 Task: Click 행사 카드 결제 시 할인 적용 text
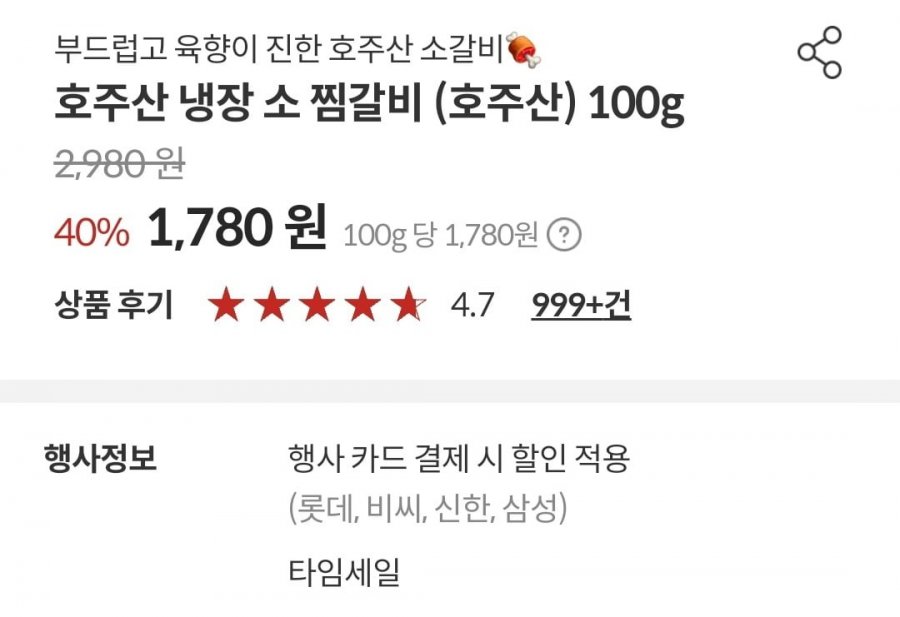[459, 458]
